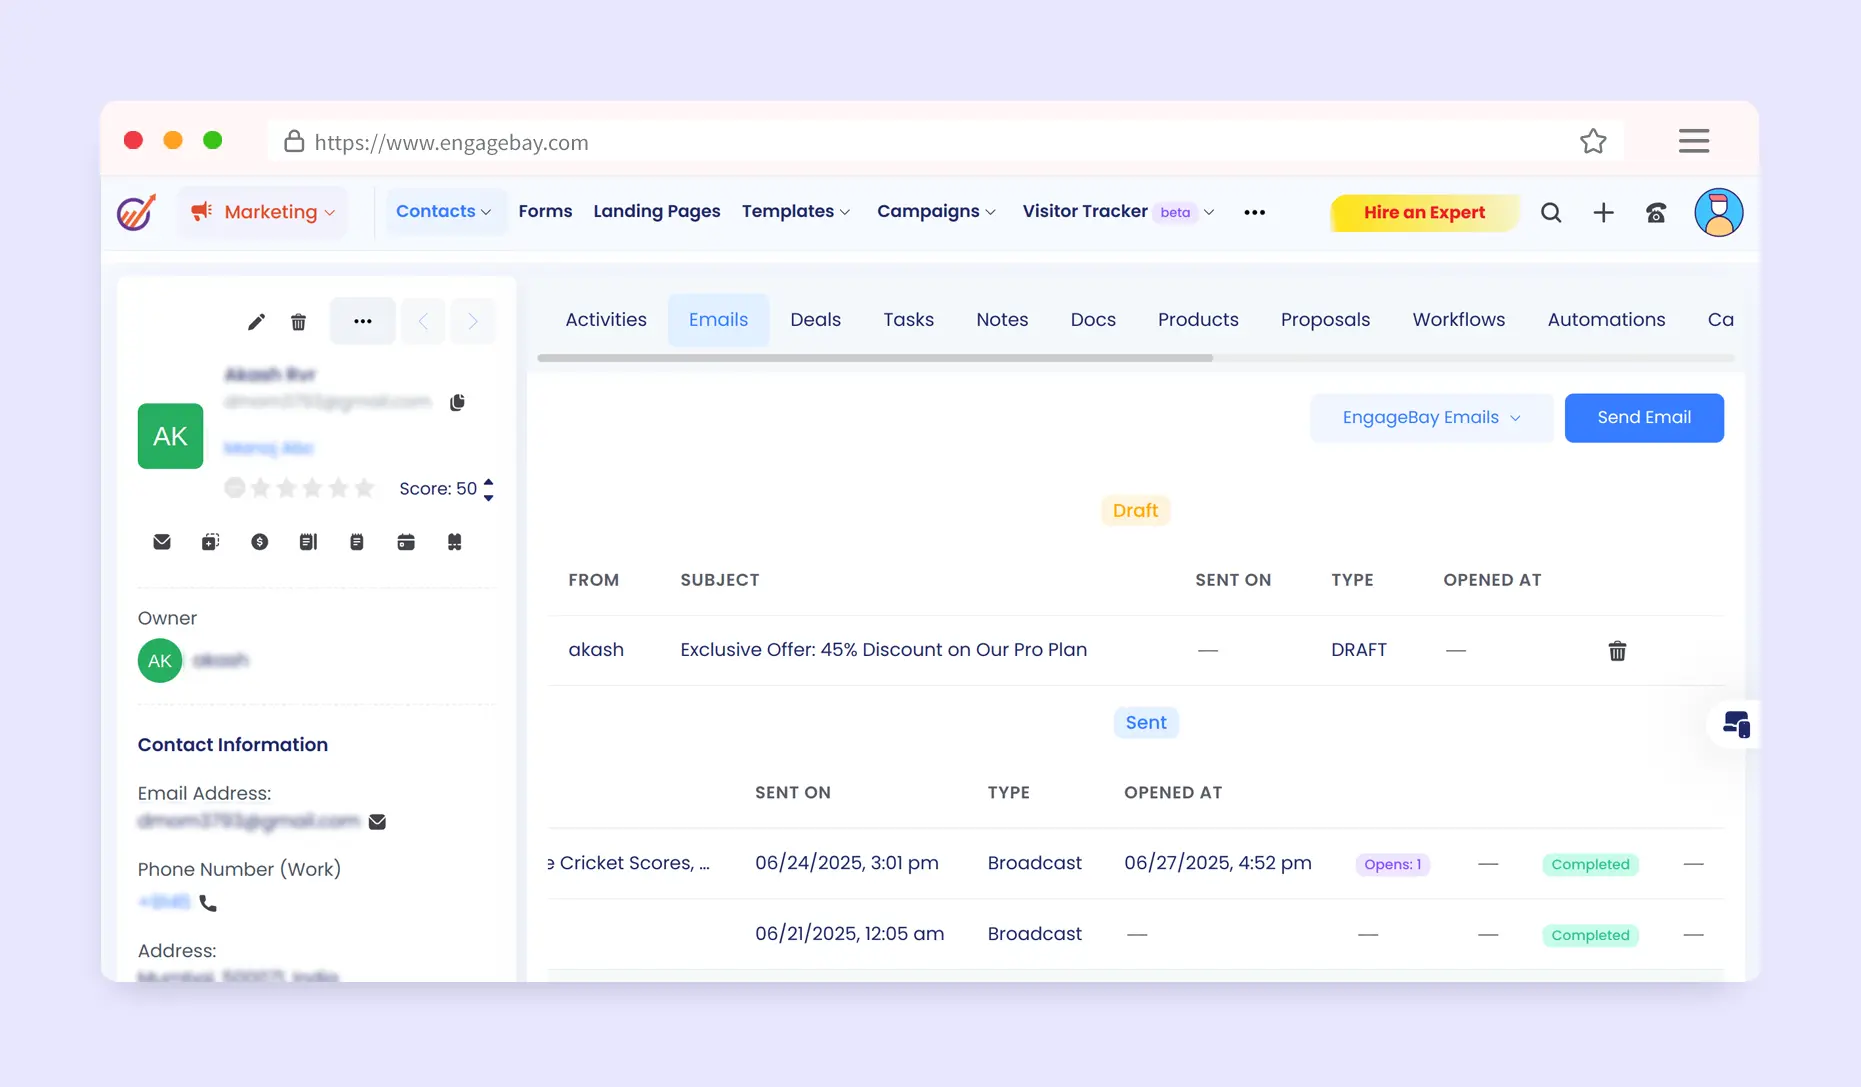Screen dimensions: 1861x1087
Task: Open the EngageBay Emails dropdown
Action: 1431,418
